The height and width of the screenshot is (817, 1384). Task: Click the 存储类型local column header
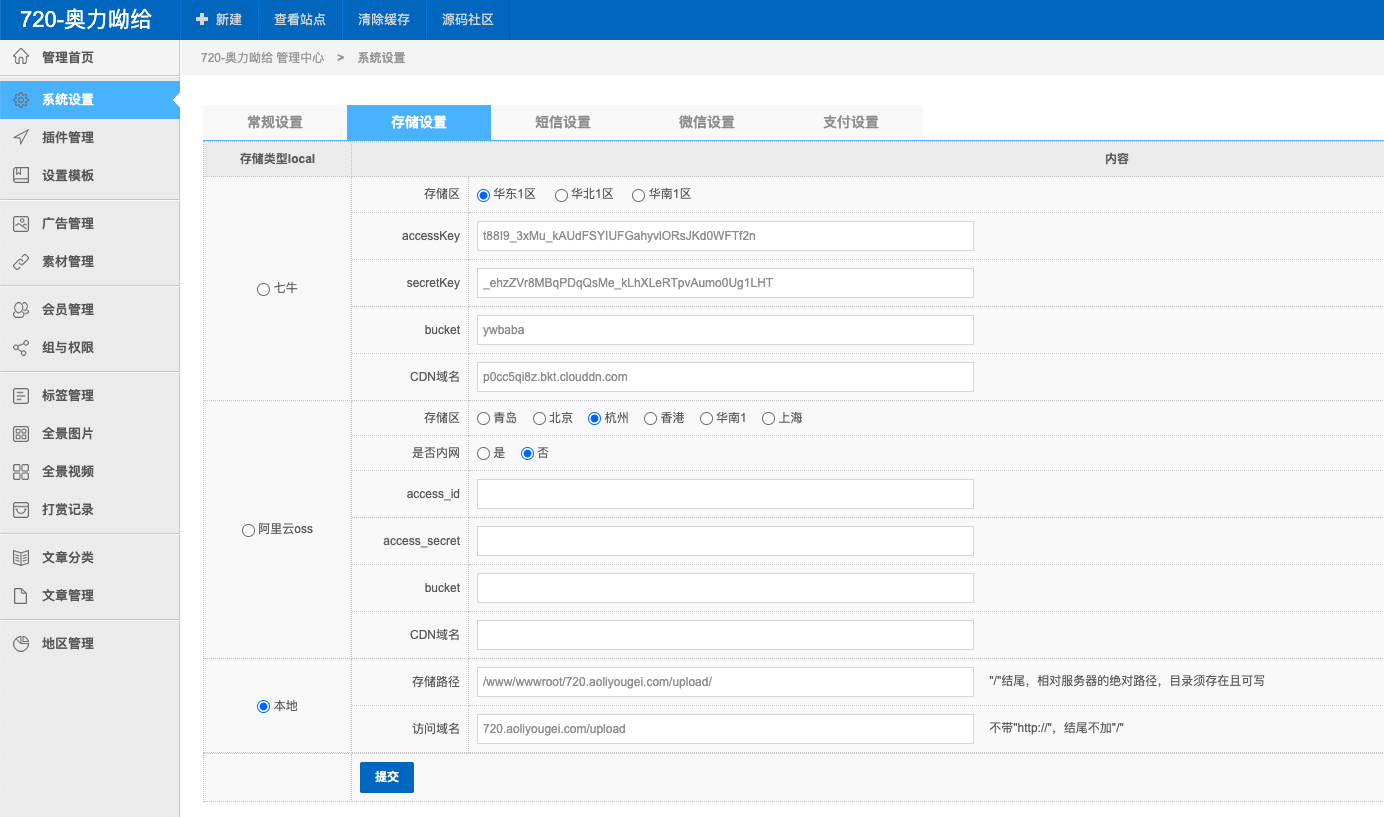tap(277, 159)
